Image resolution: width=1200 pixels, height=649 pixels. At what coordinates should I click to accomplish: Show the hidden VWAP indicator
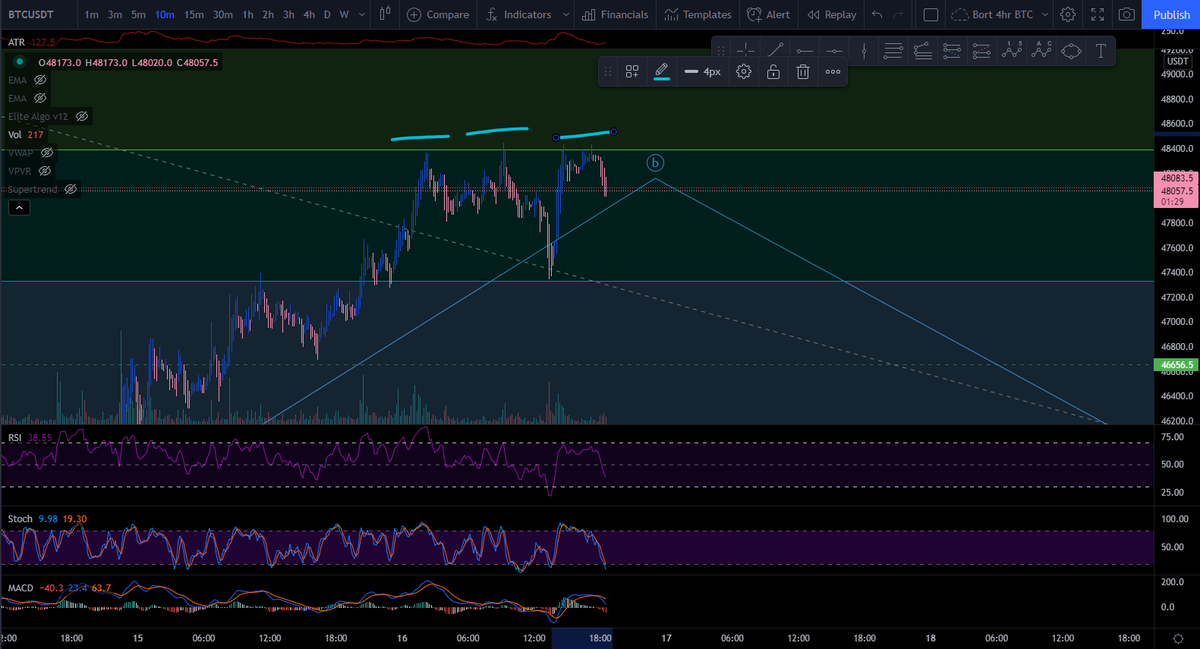(x=47, y=153)
